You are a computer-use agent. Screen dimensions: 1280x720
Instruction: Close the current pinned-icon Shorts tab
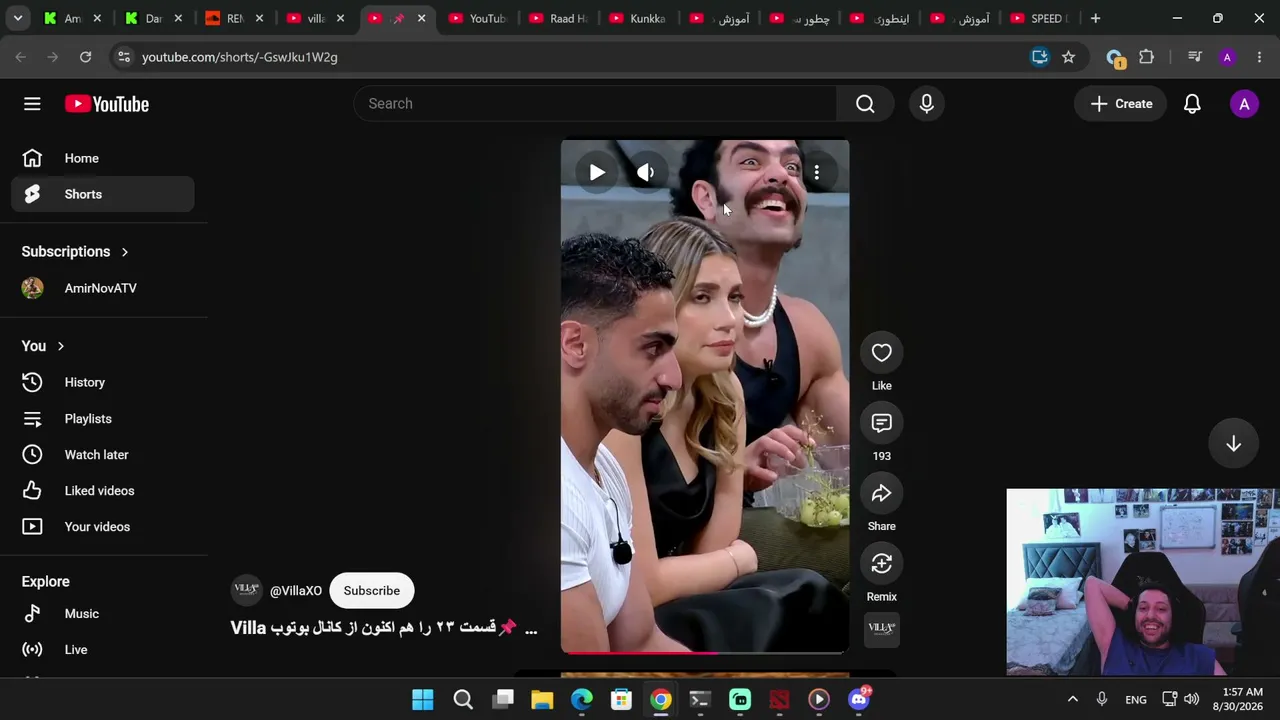[421, 18]
